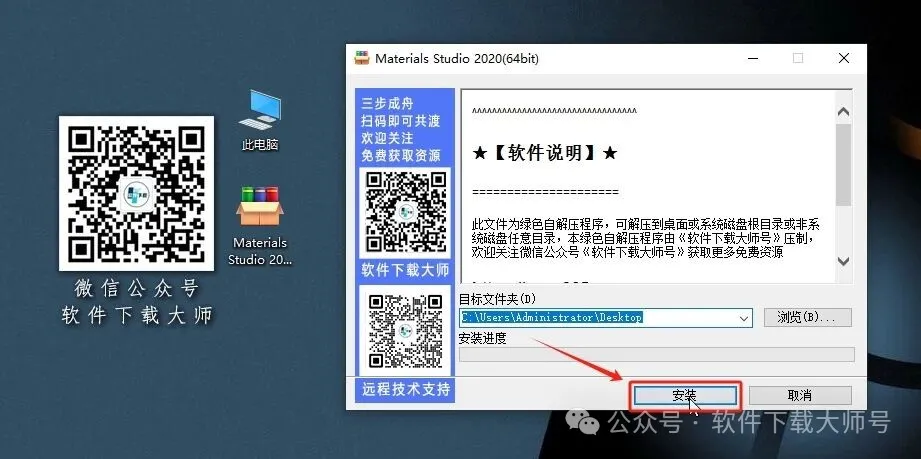Select the Materials Studio archive desktop icon

tap(260, 226)
